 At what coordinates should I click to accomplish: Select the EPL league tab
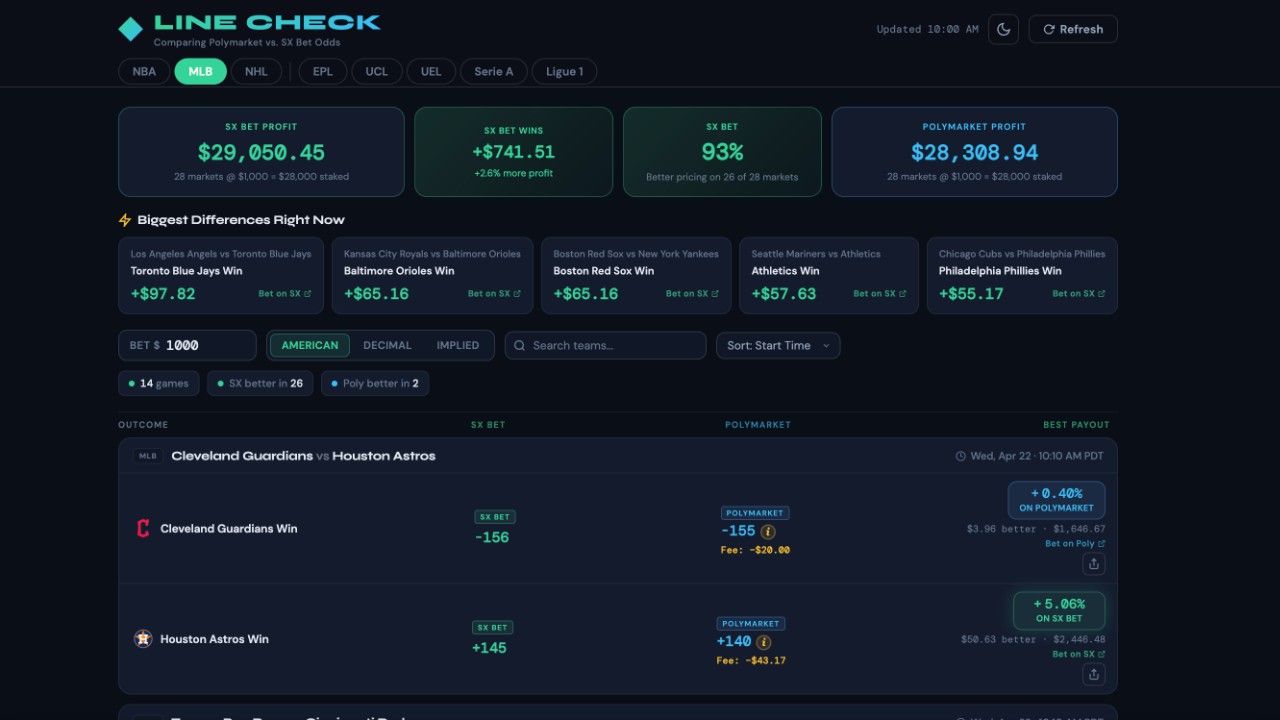(322, 71)
